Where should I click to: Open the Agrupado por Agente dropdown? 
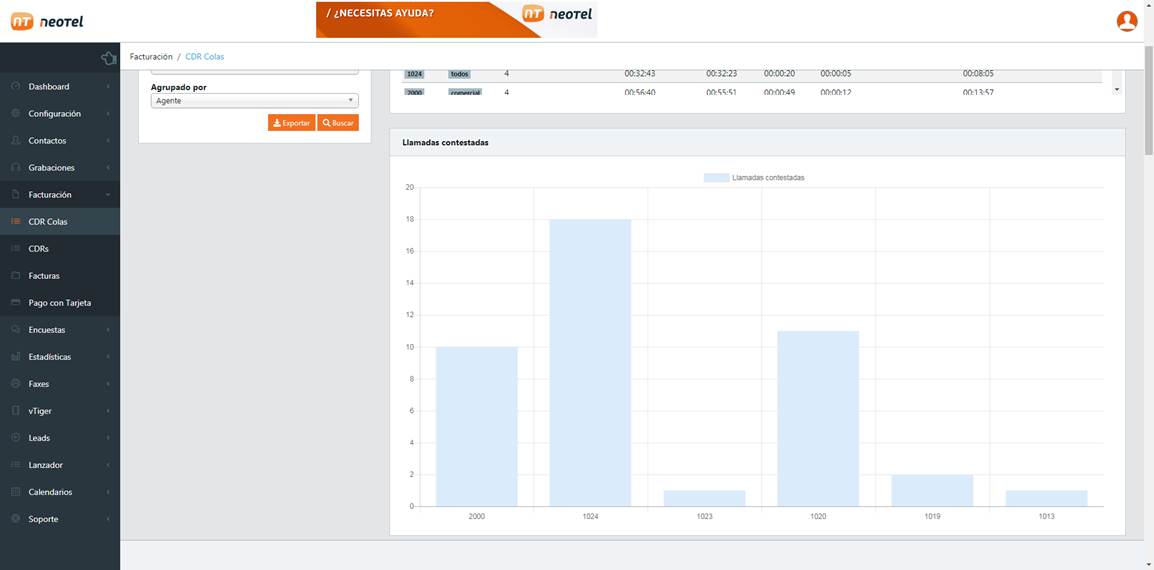[x=254, y=101]
